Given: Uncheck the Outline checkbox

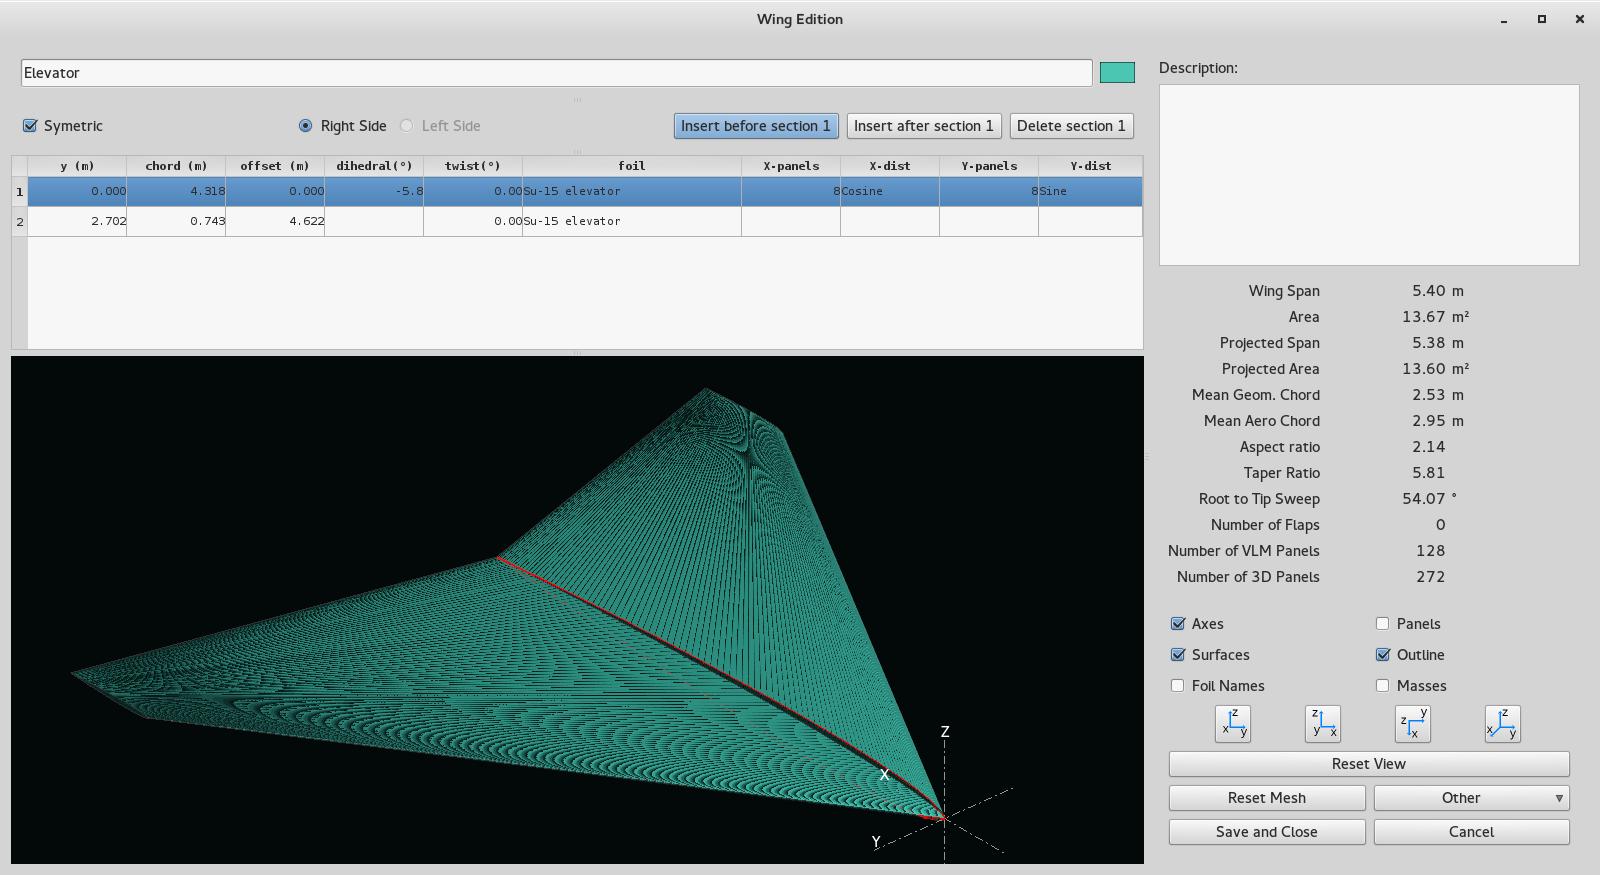Looking at the screenshot, I should point(1383,655).
